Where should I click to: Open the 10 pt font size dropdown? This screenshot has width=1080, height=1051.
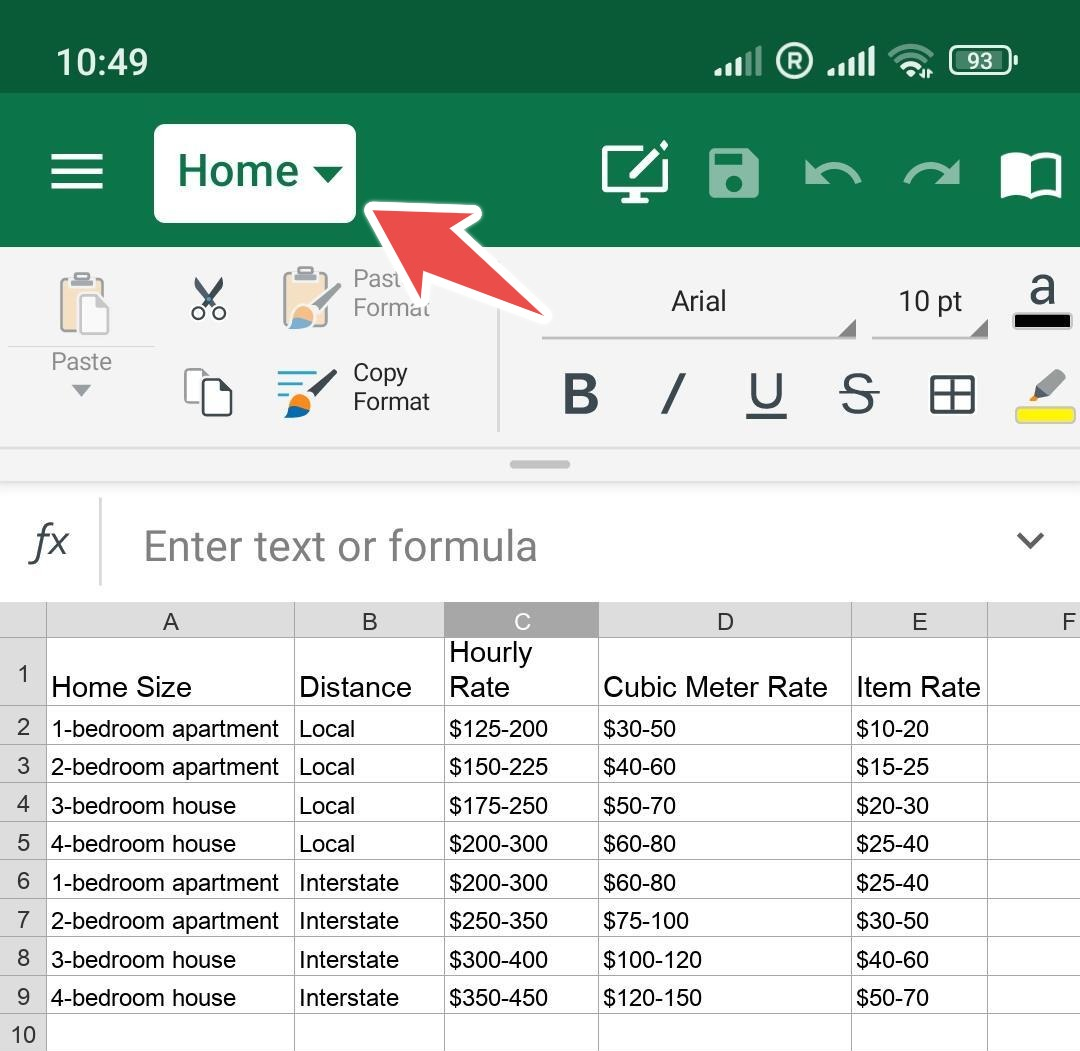click(x=930, y=302)
